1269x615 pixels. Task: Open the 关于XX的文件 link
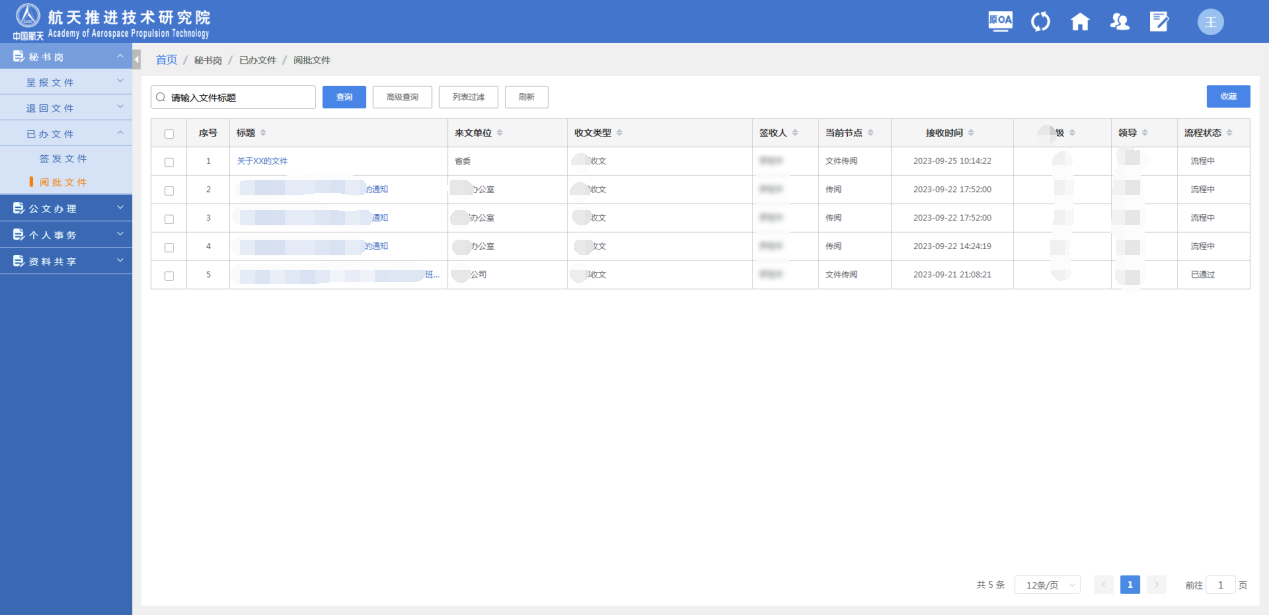[262, 161]
